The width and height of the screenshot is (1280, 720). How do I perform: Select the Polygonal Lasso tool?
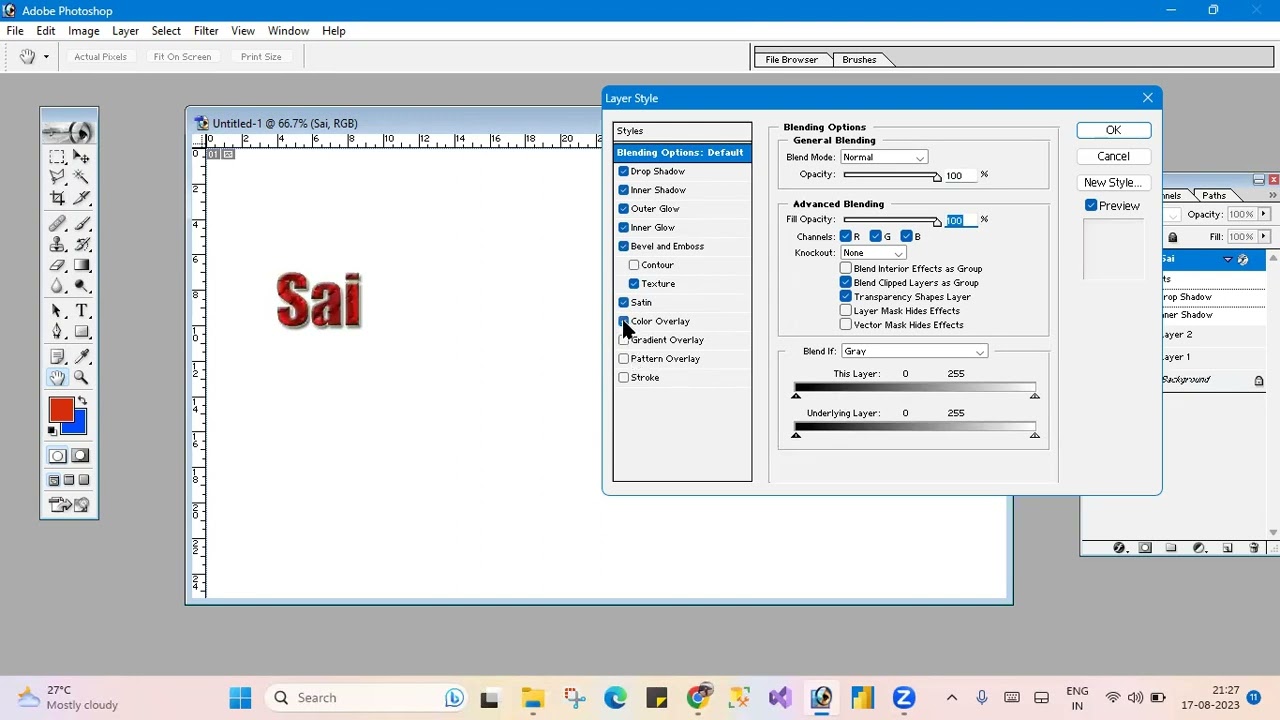pos(57,177)
